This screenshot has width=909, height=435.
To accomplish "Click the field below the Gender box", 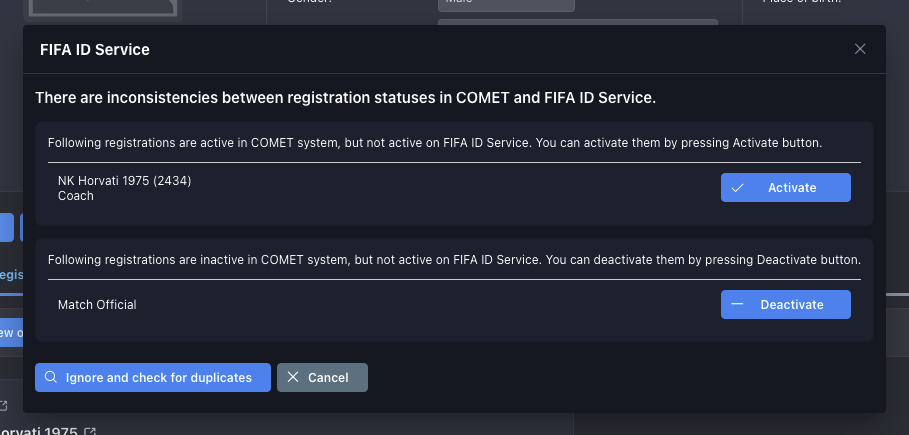I will 577,20.
